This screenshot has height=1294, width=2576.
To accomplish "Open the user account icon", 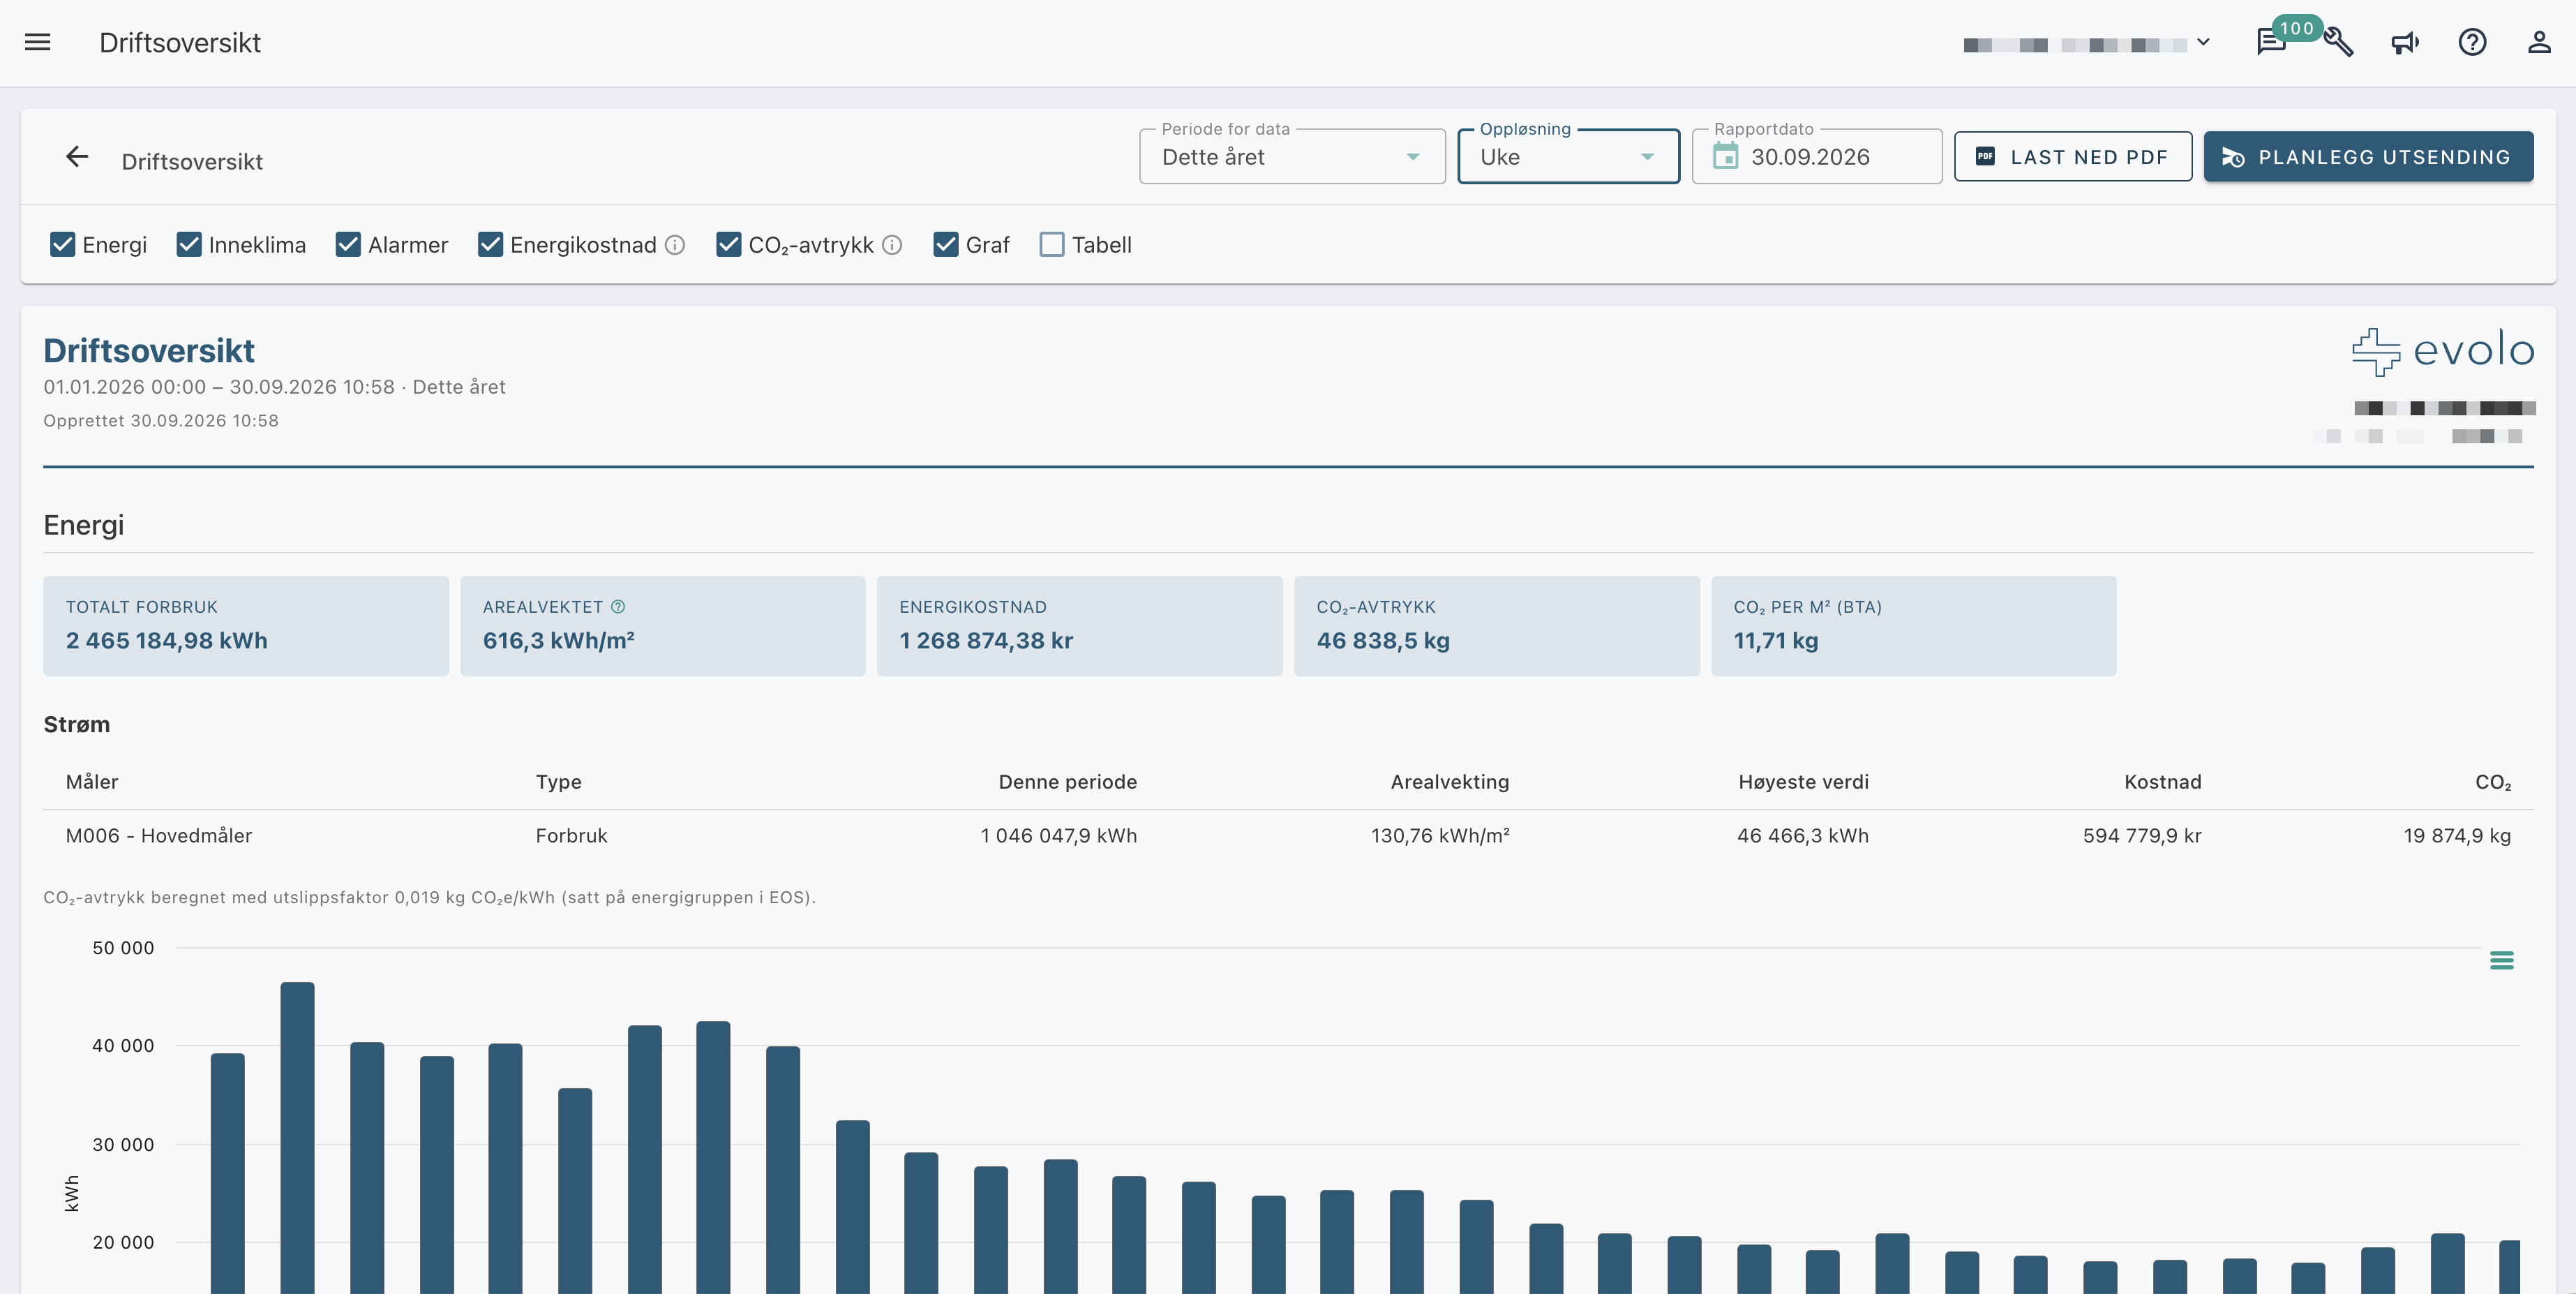I will [2539, 42].
